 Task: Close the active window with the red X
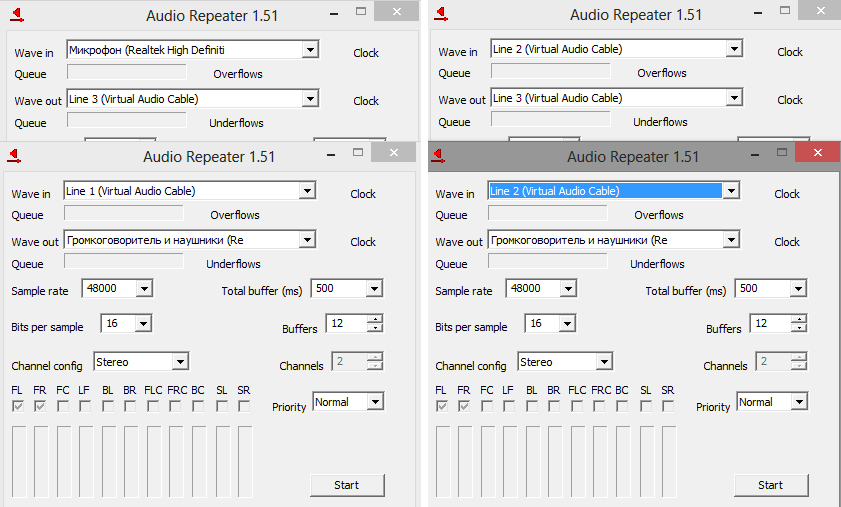coord(817,152)
